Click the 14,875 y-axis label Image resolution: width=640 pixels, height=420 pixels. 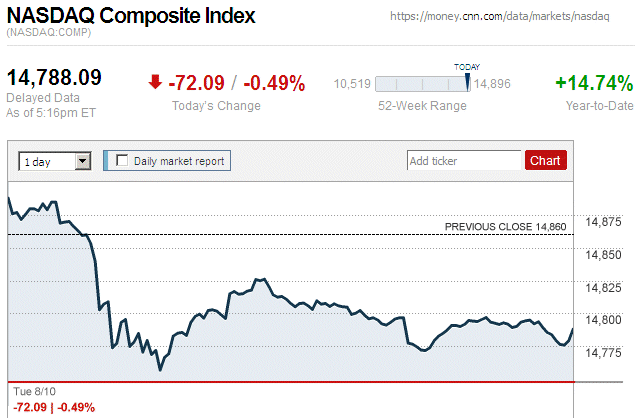tap(603, 222)
